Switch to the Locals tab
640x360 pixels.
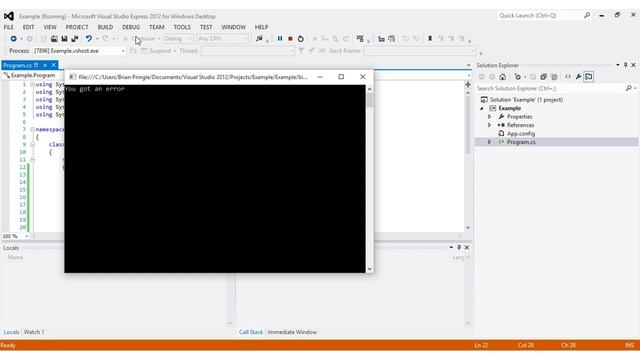[x=11, y=332]
